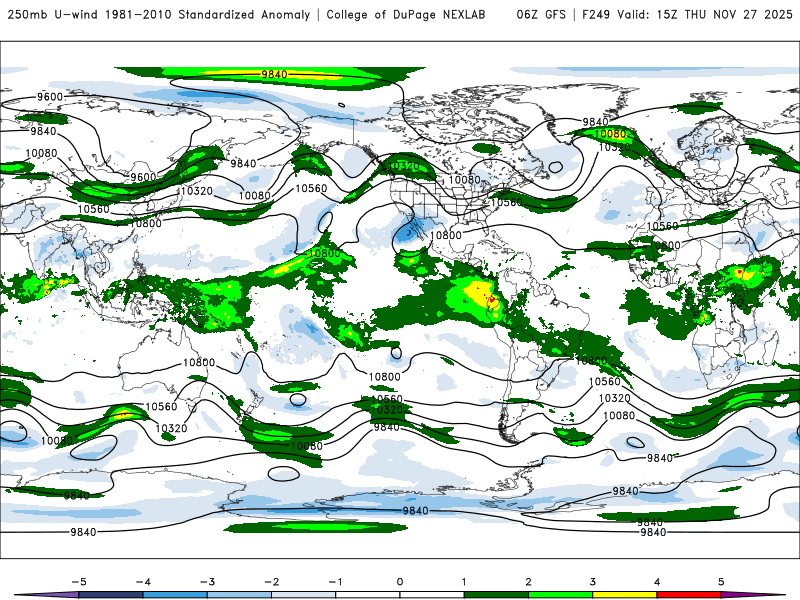
Task: Click the '10320' contour label over western Canada
Action: pos(404,166)
